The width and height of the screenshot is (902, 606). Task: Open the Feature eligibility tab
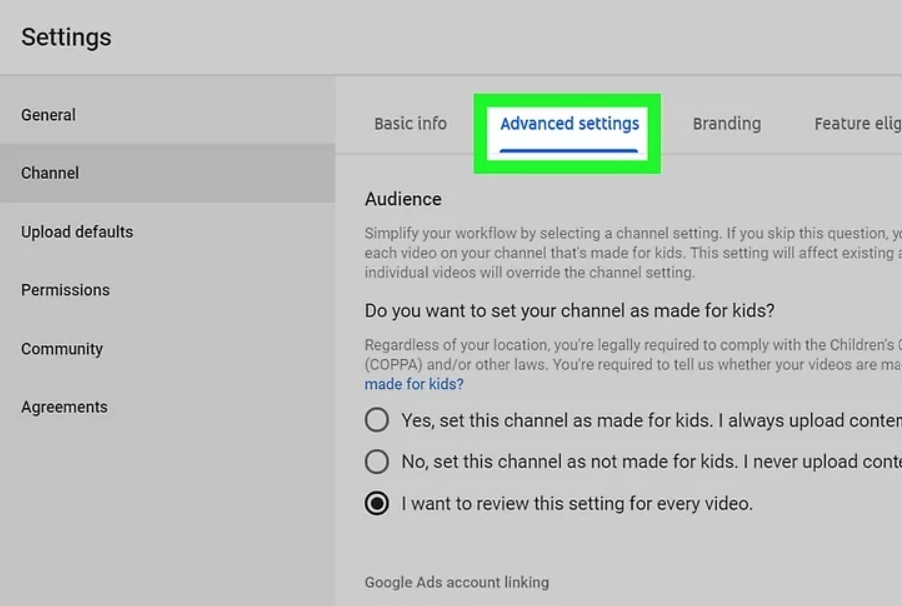point(858,124)
